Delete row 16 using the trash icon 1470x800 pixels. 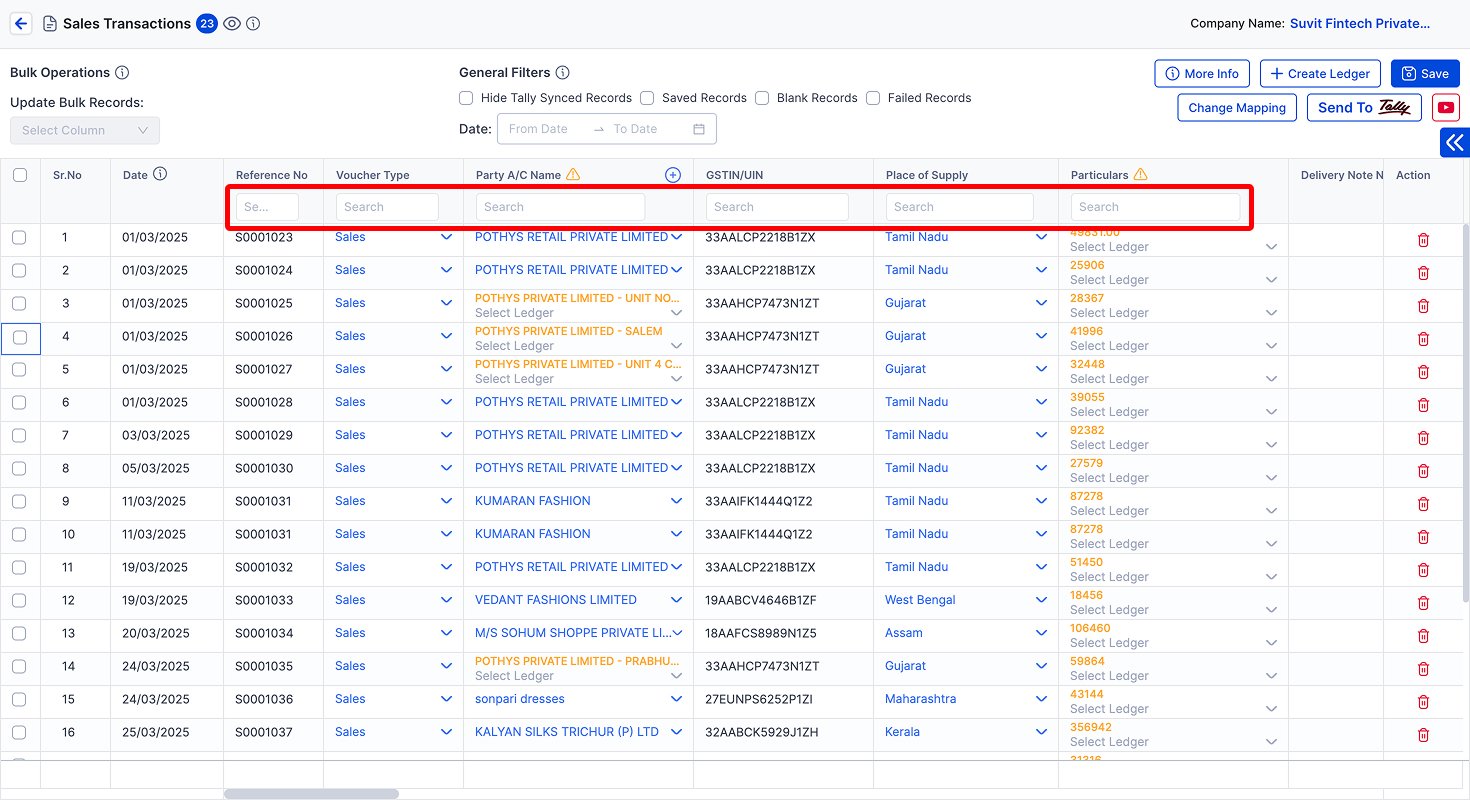coord(1423,735)
